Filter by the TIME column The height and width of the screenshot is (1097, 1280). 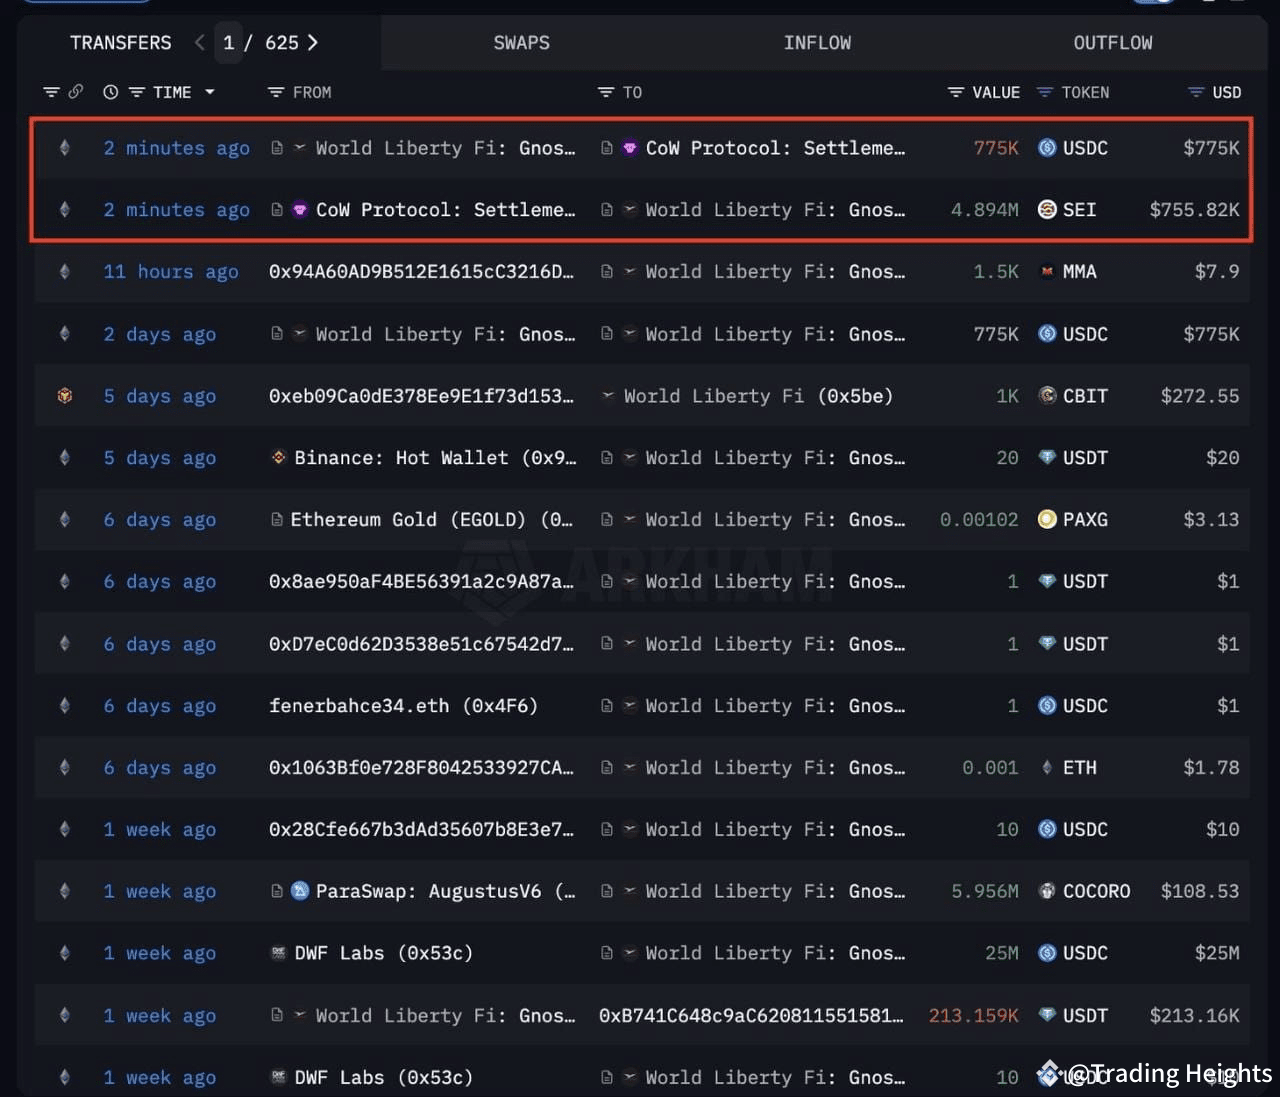[x=137, y=92]
